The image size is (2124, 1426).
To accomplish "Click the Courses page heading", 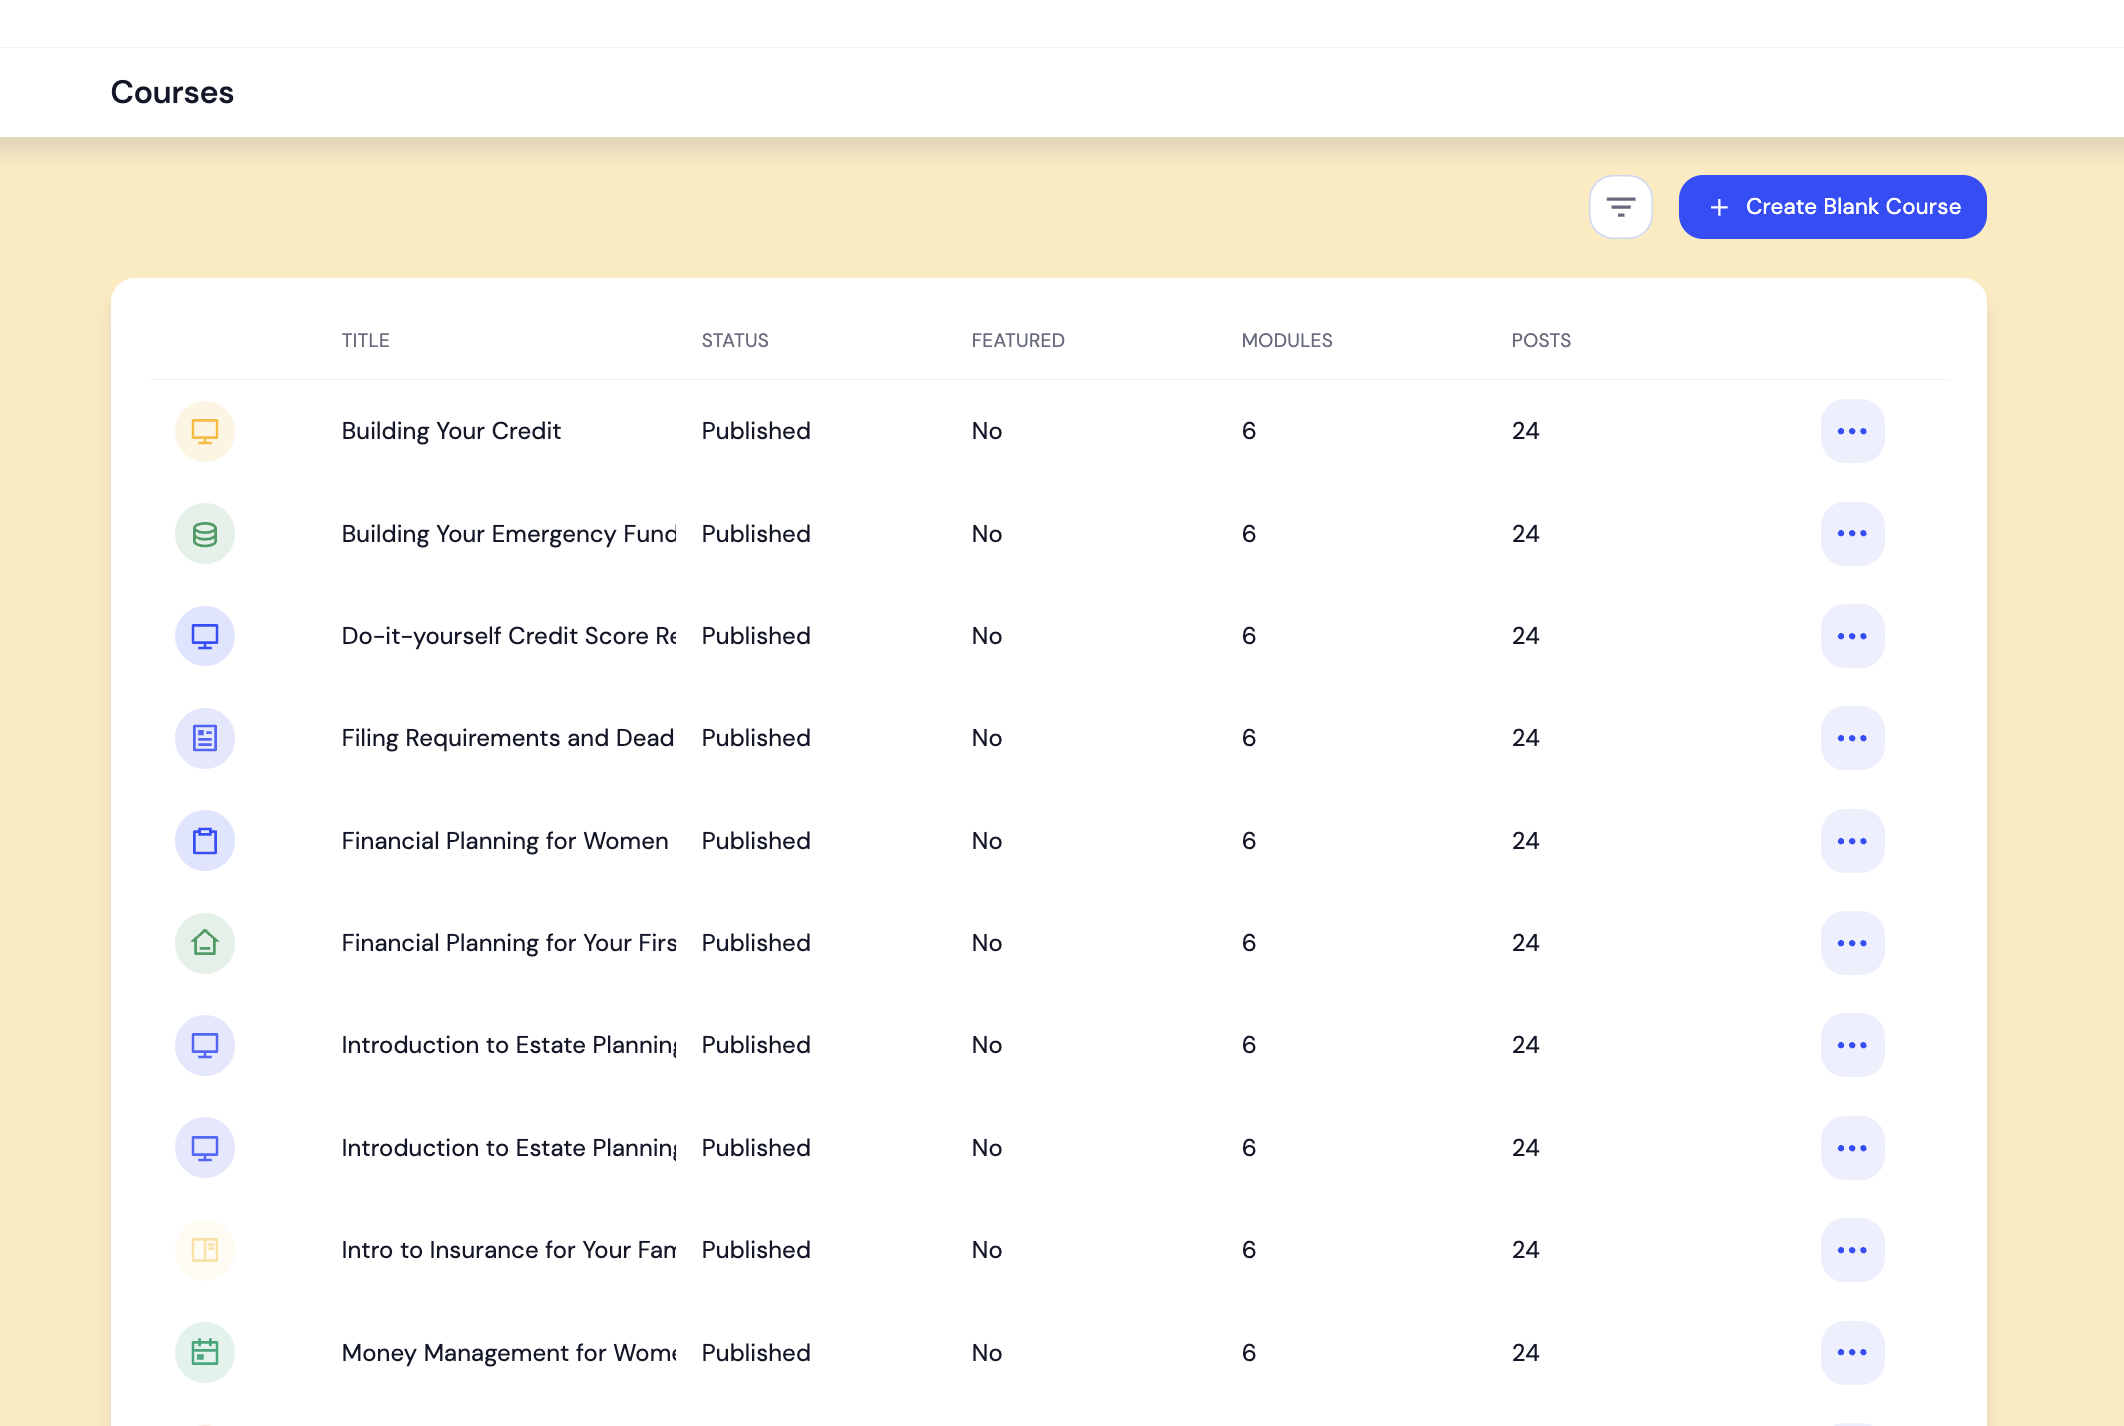I will point(172,91).
